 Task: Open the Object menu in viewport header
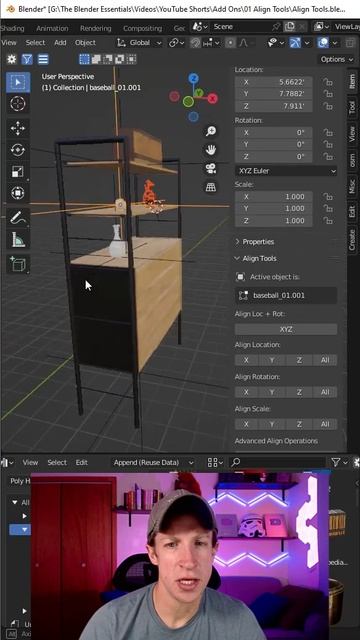[x=85, y=42]
